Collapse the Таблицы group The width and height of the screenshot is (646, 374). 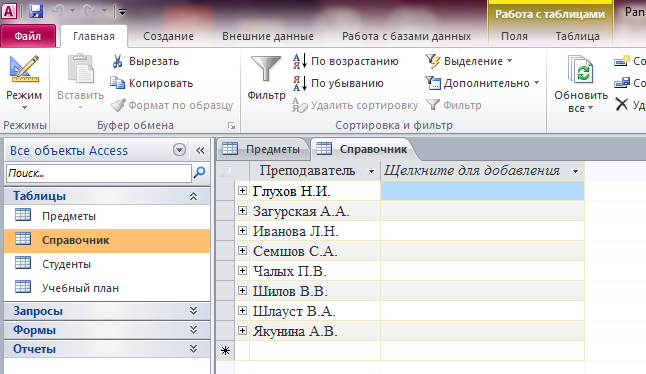[x=193, y=196]
